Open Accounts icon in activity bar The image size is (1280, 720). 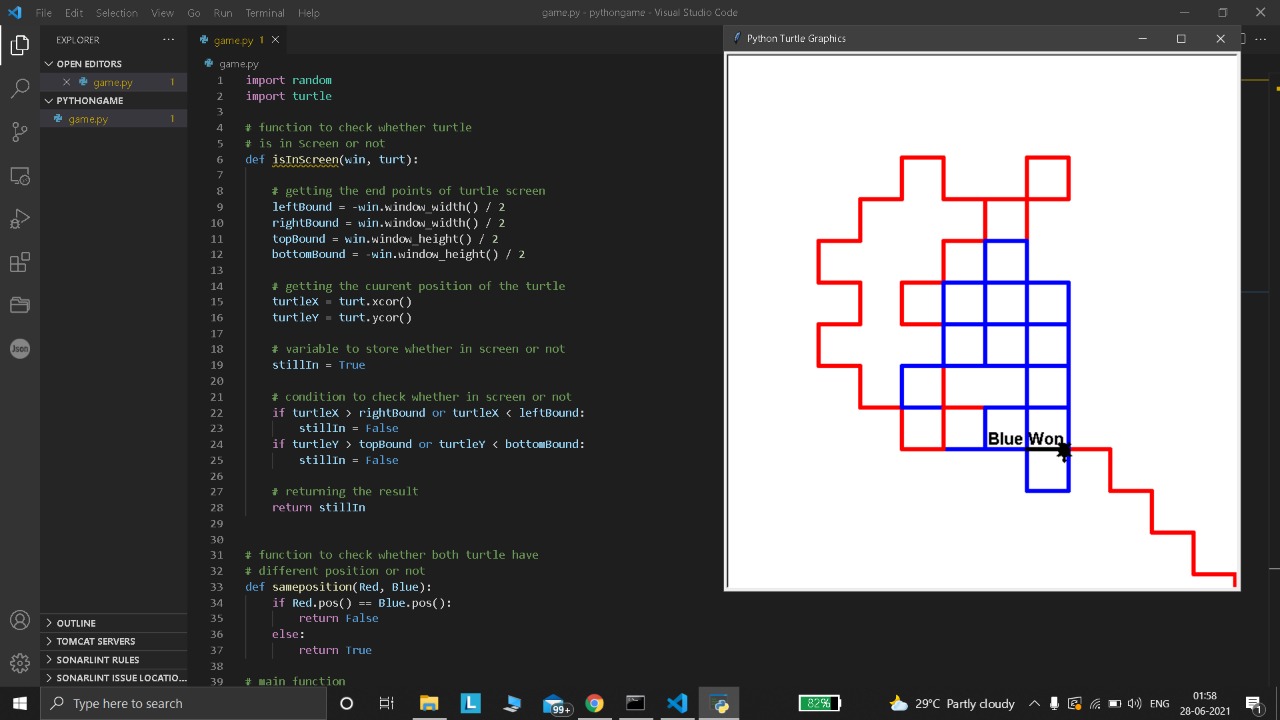[20, 620]
